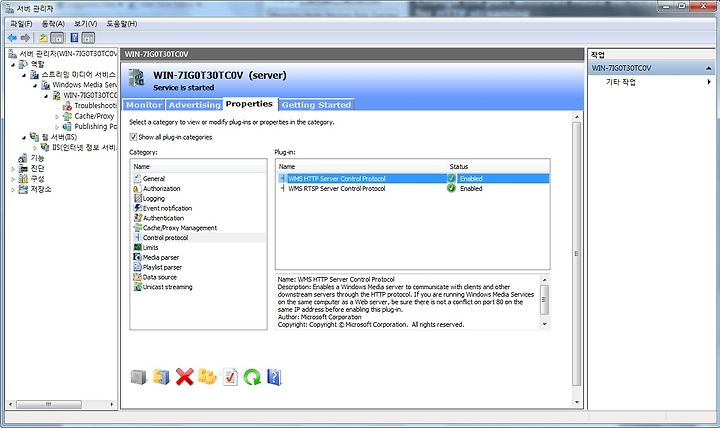
Task: Click the Authorization lock category icon
Action: tap(136, 189)
